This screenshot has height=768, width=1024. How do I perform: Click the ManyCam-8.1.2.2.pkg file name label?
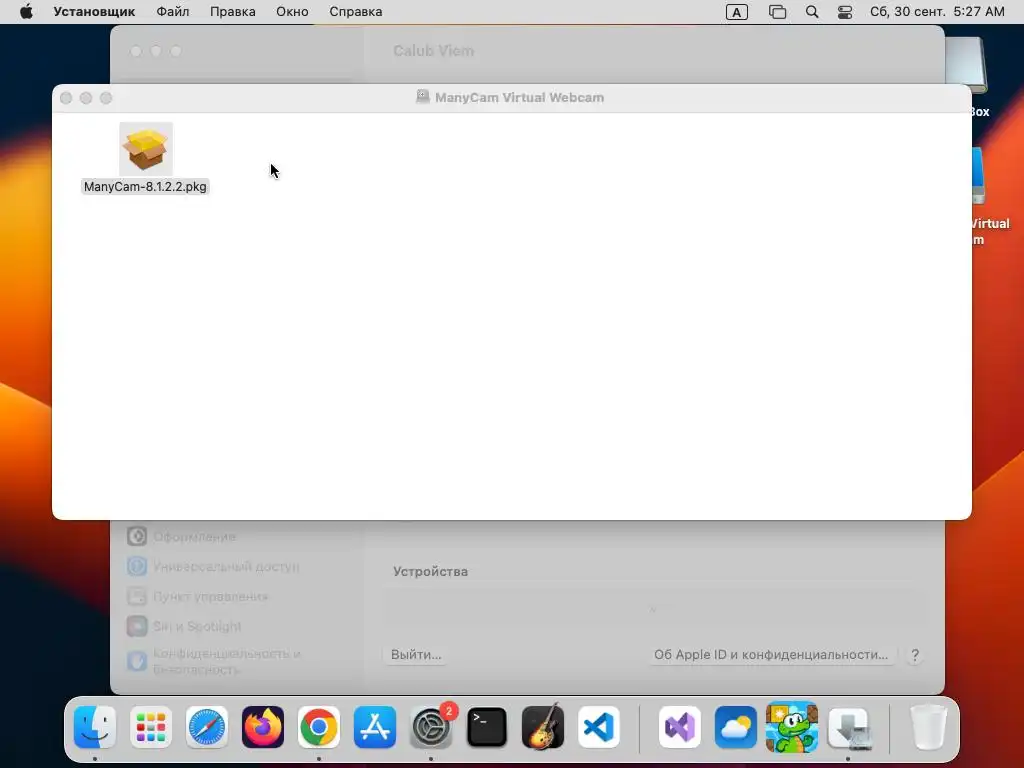click(145, 187)
